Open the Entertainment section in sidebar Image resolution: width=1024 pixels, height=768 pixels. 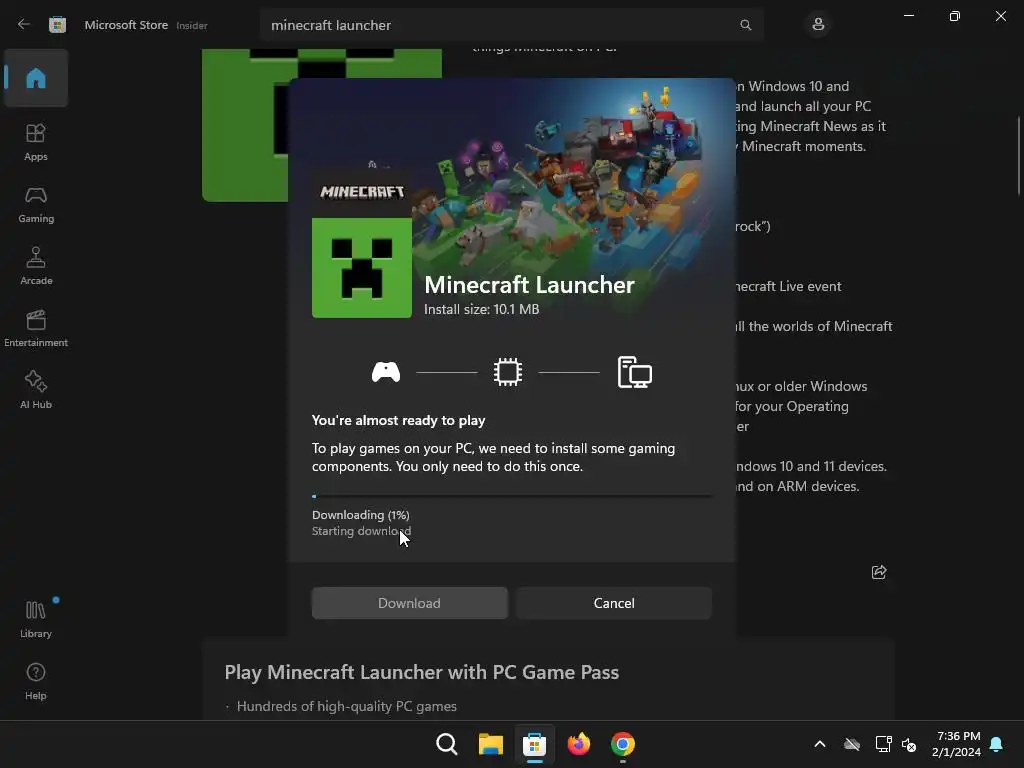36,328
